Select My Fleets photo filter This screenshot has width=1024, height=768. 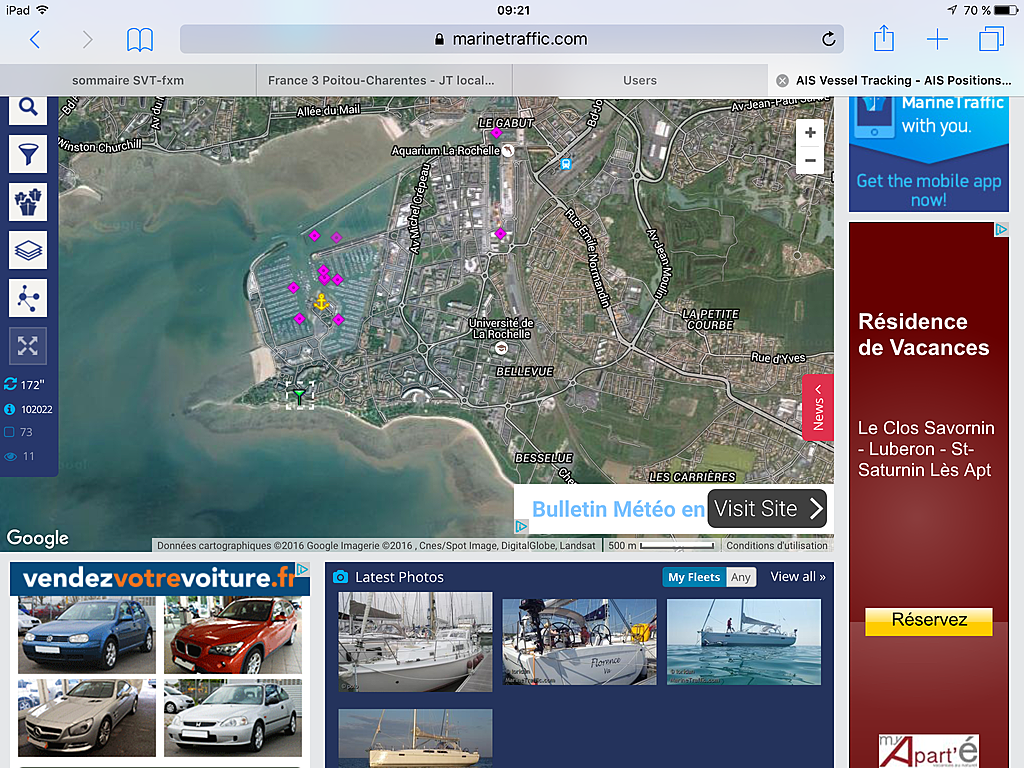(x=694, y=577)
